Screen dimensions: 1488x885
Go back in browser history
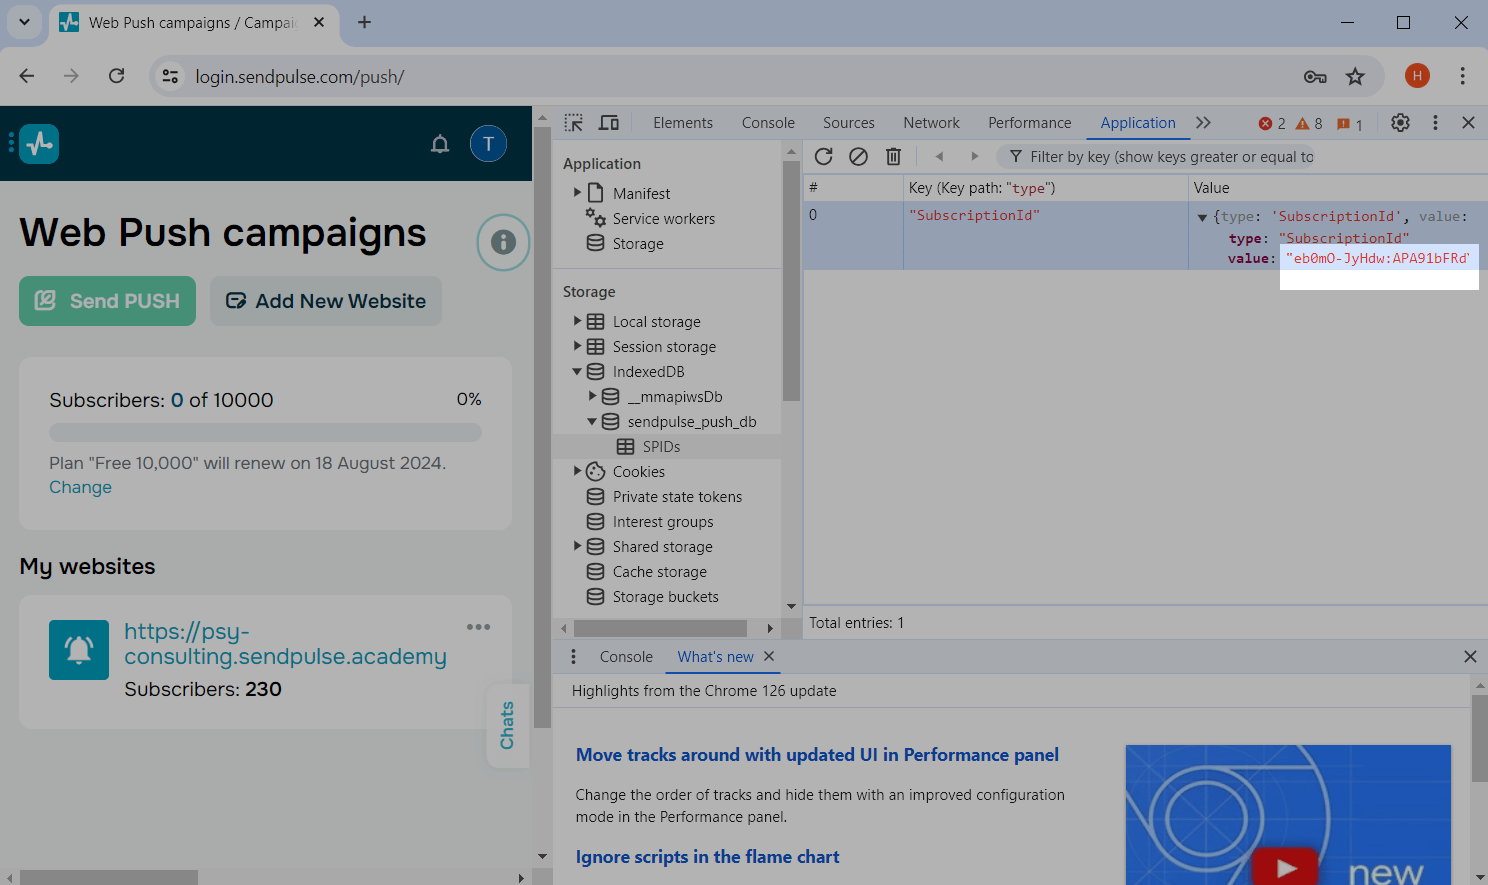pos(27,76)
